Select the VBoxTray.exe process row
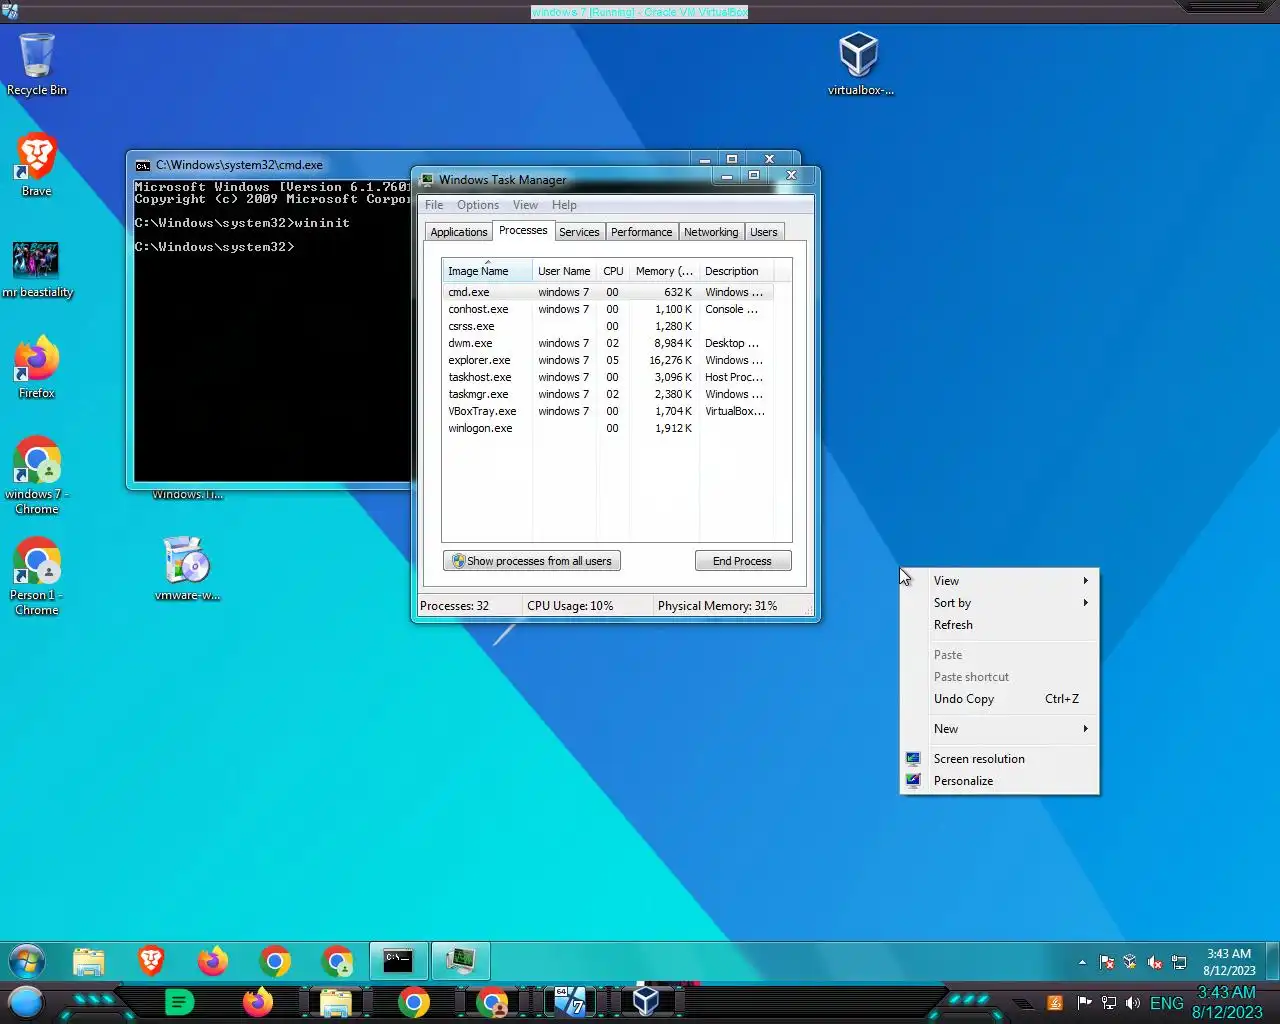This screenshot has width=1280, height=1024. 608,411
